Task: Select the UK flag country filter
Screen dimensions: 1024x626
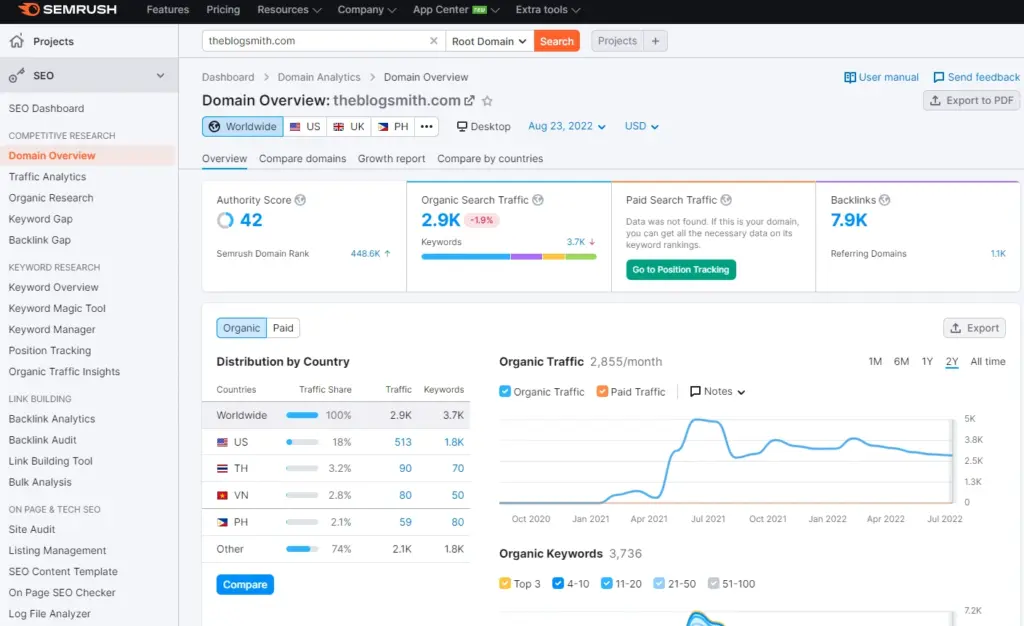Action: (x=349, y=127)
